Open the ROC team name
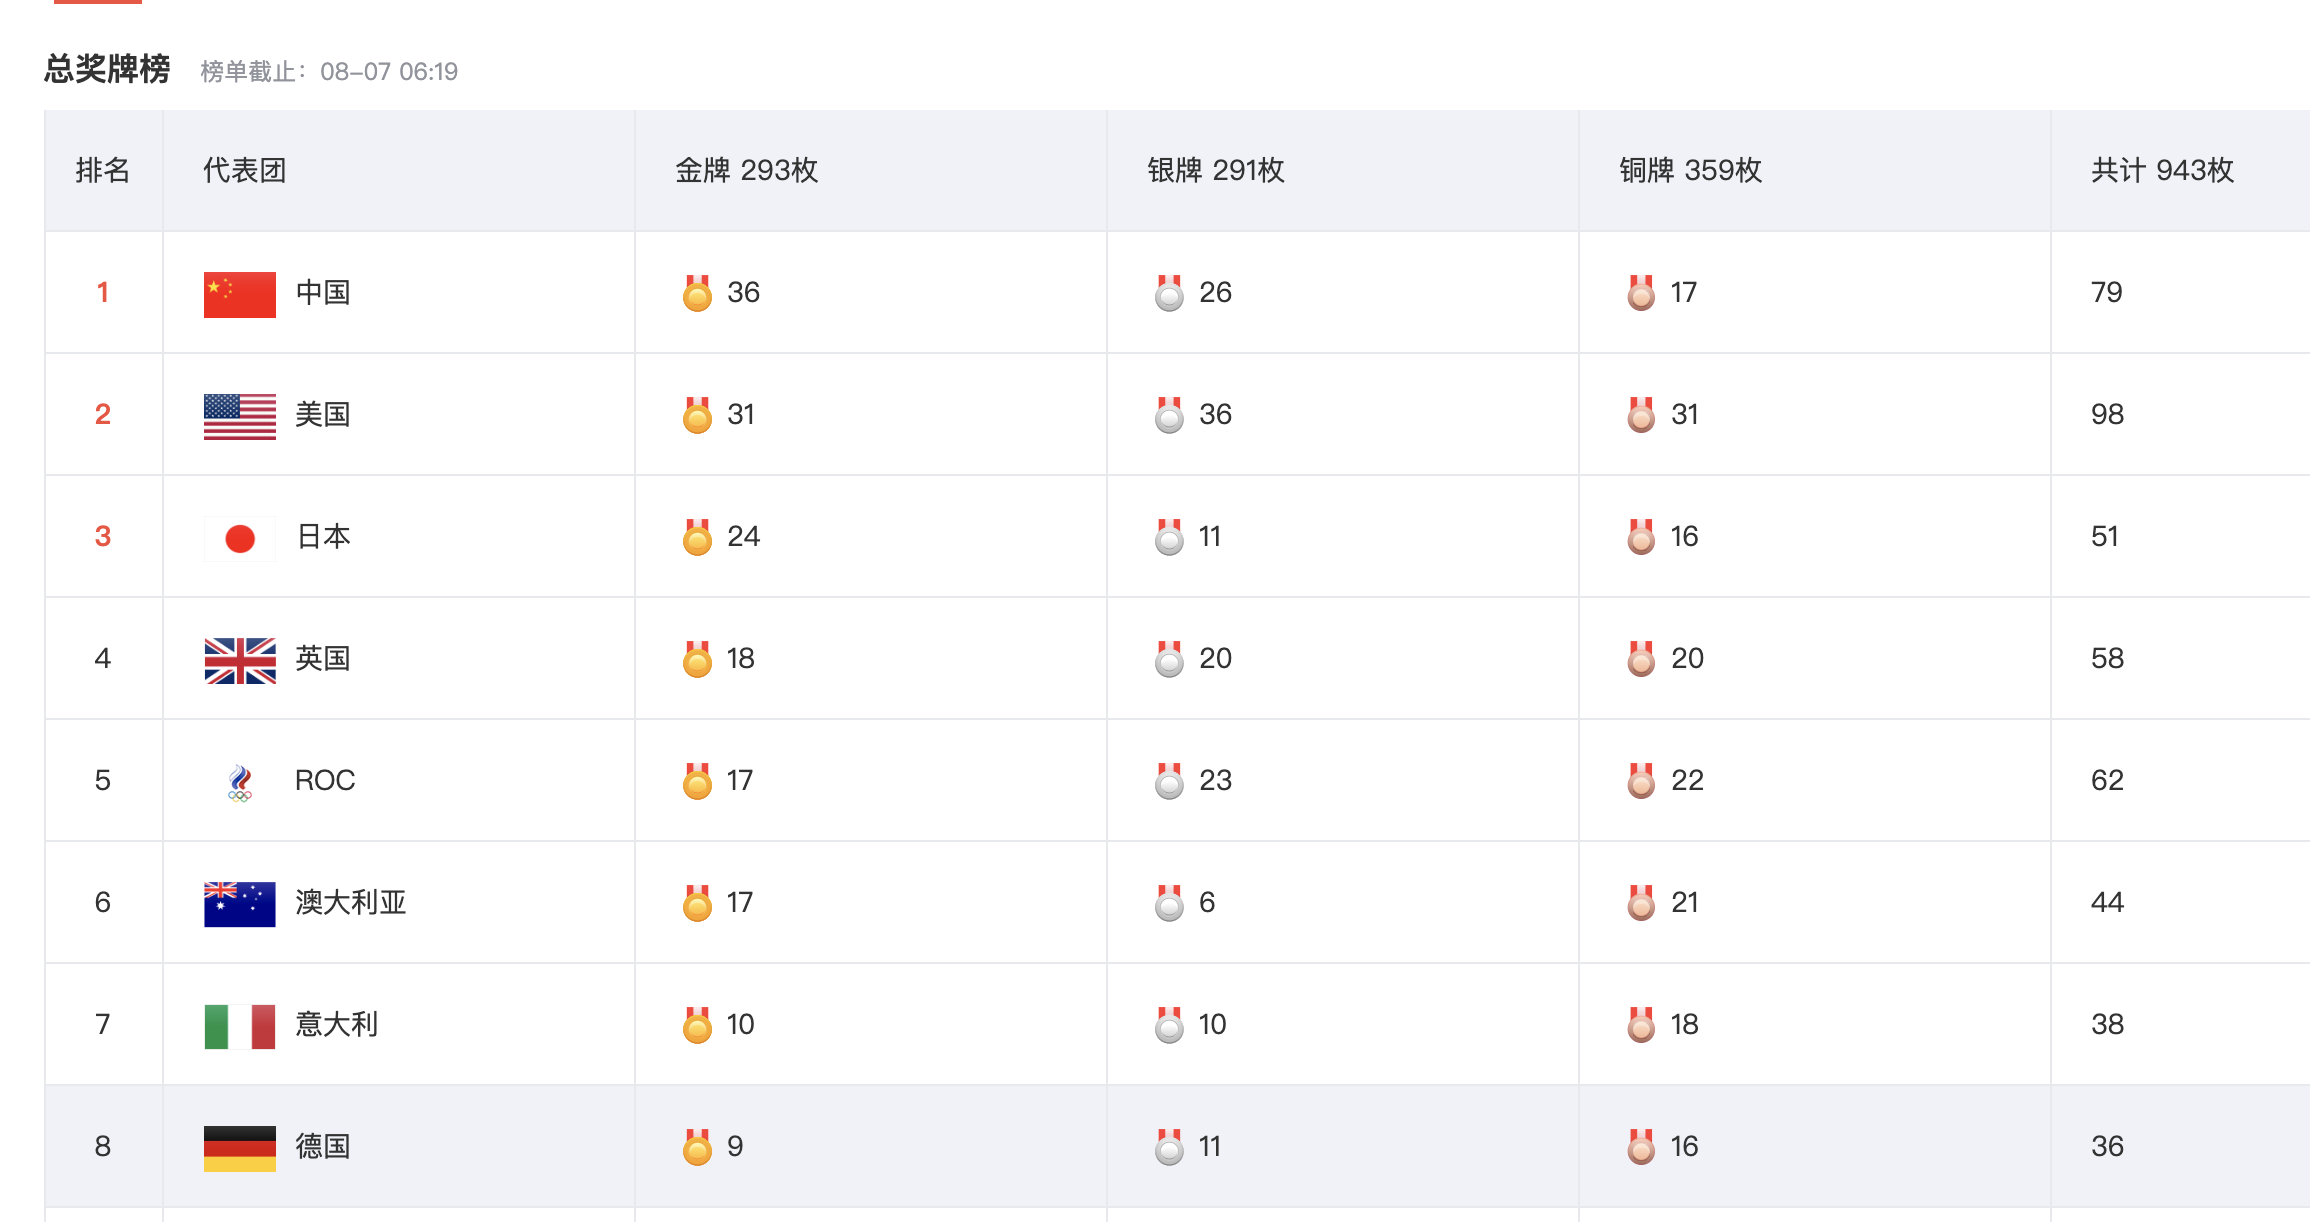The height and width of the screenshot is (1222, 2310). 325,781
